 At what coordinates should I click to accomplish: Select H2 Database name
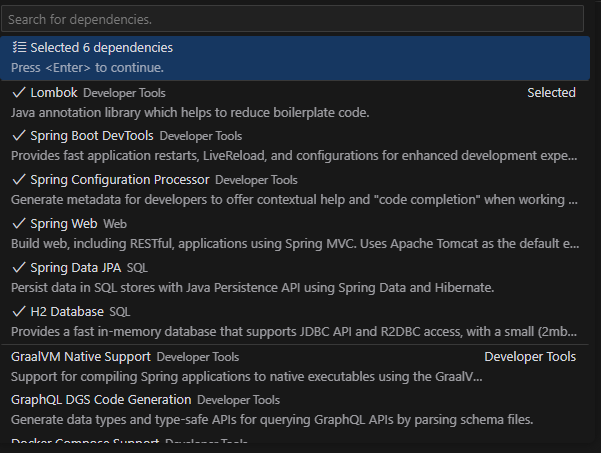point(67,312)
